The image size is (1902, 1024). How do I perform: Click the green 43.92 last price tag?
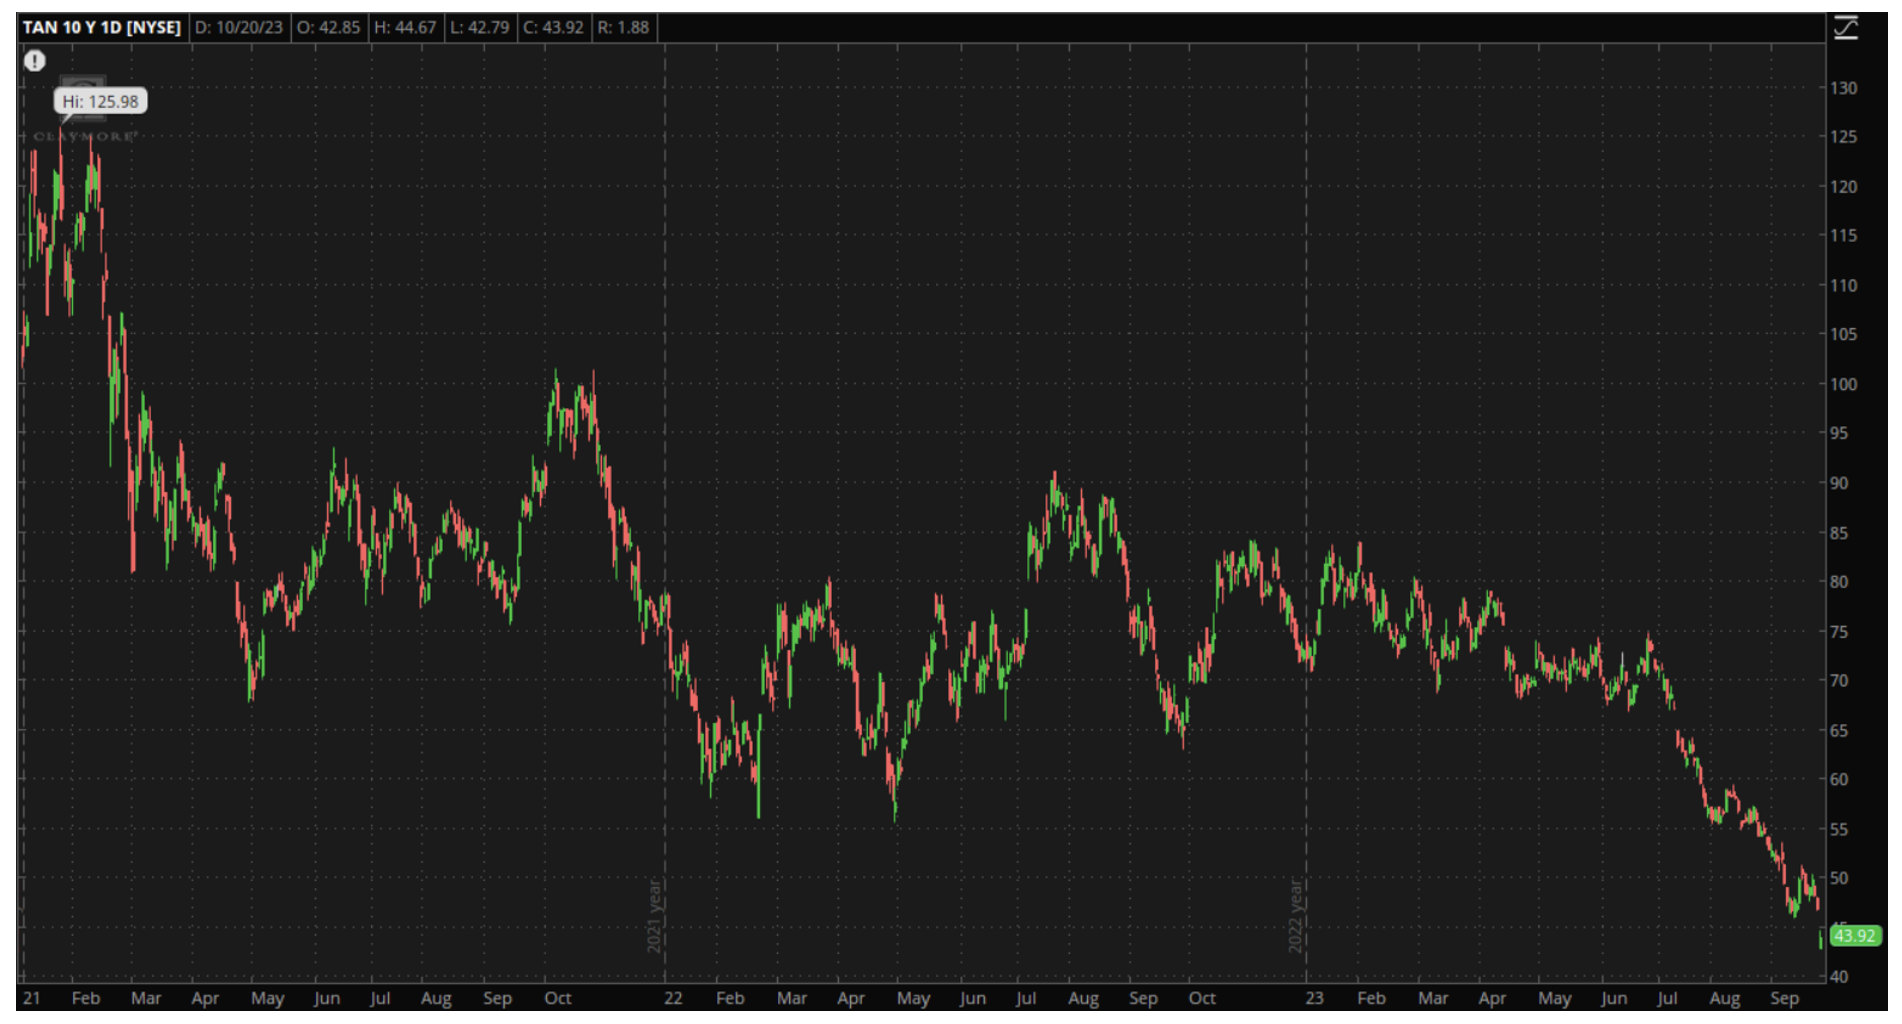1854,936
